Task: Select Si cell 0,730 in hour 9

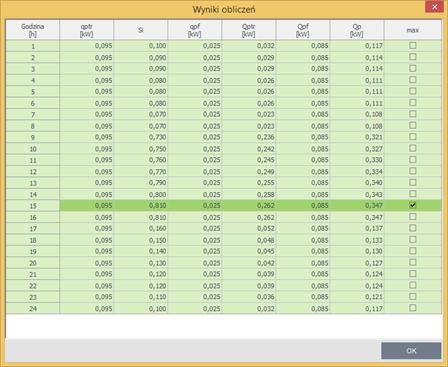Action: coord(158,137)
